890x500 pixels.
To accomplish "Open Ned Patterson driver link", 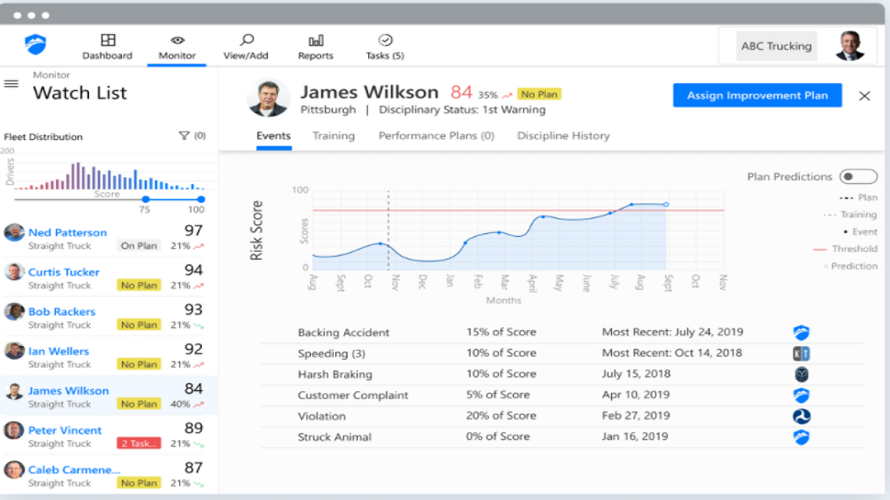I will coord(68,232).
